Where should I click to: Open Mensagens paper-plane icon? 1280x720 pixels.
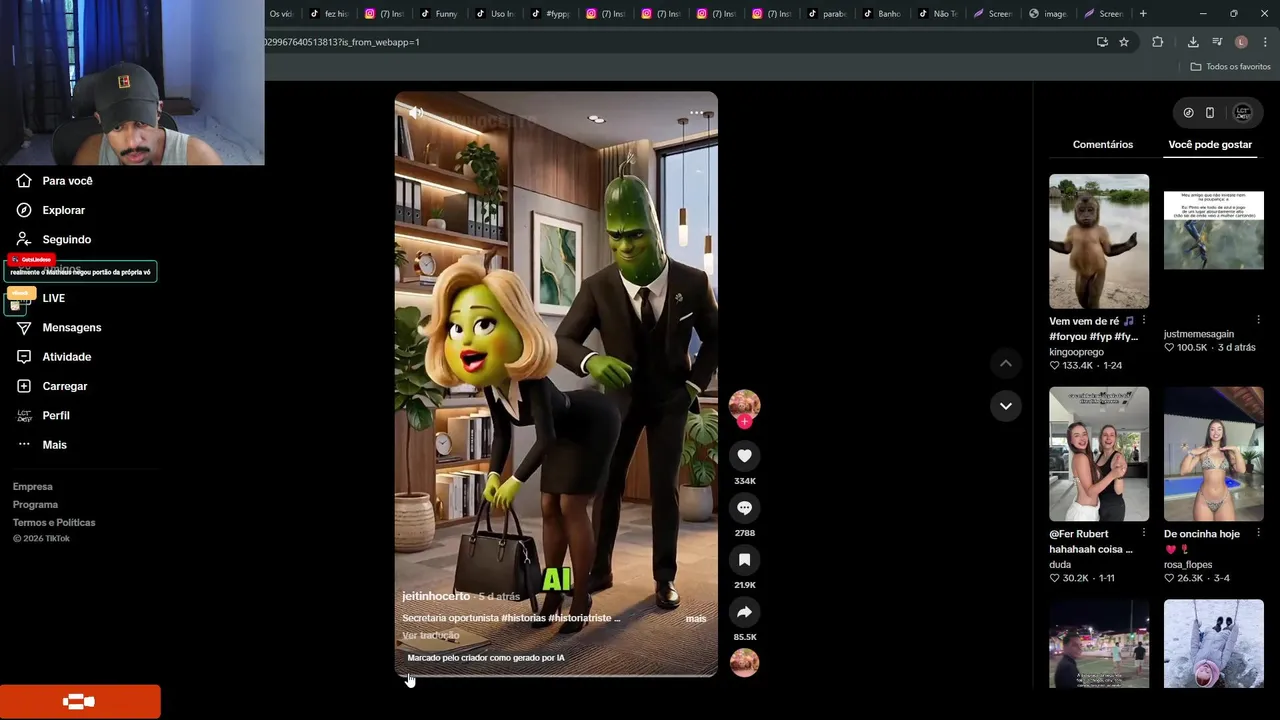point(24,328)
